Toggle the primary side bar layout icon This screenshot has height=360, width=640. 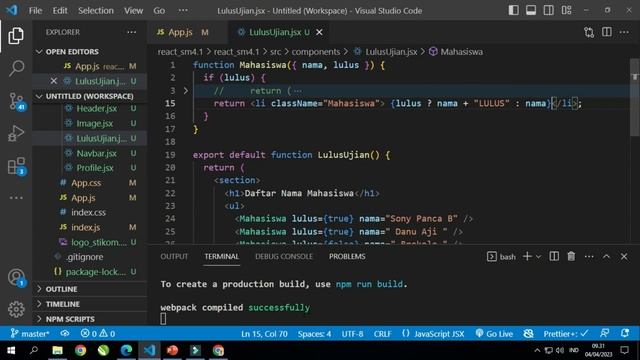513,11
